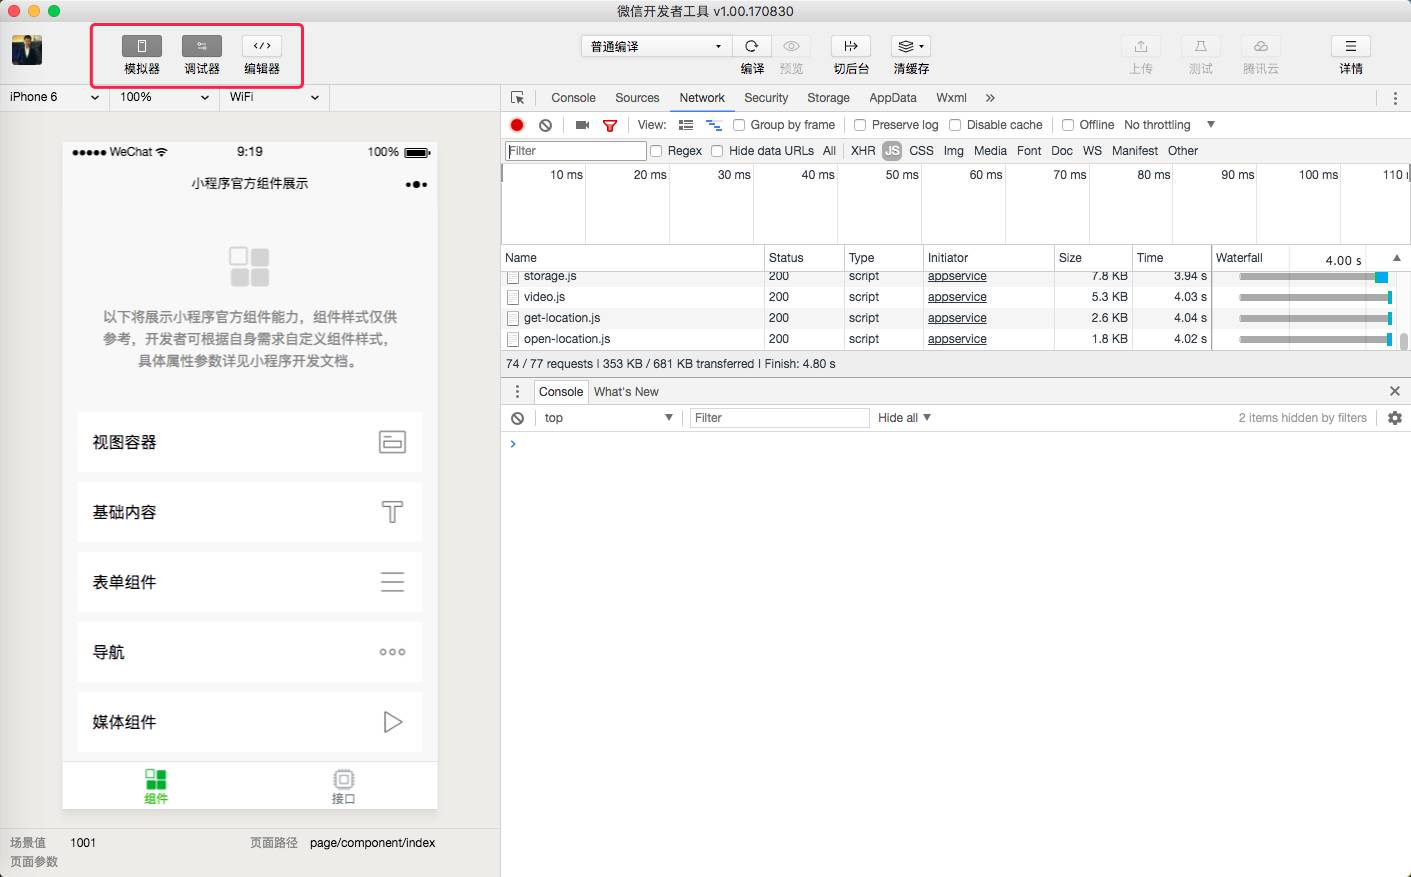Open the console settings gear
The height and width of the screenshot is (877, 1411).
click(1395, 418)
